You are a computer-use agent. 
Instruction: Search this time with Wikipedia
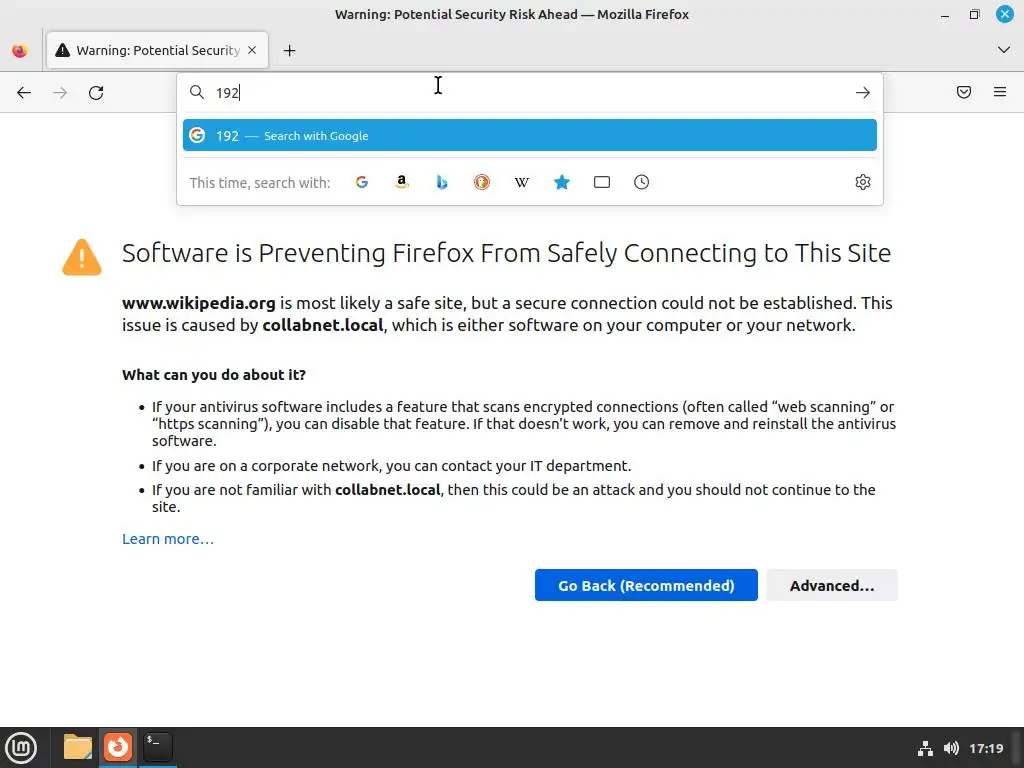(522, 182)
